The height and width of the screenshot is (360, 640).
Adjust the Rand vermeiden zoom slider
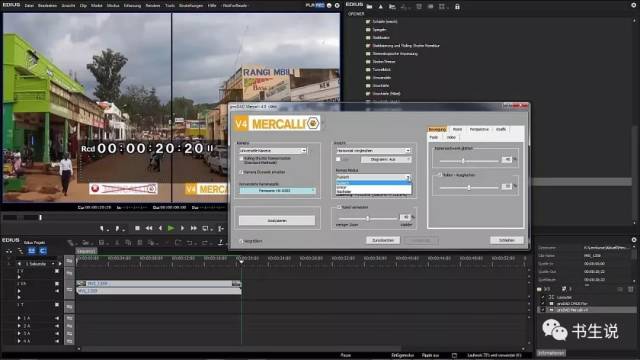tap(367, 218)
